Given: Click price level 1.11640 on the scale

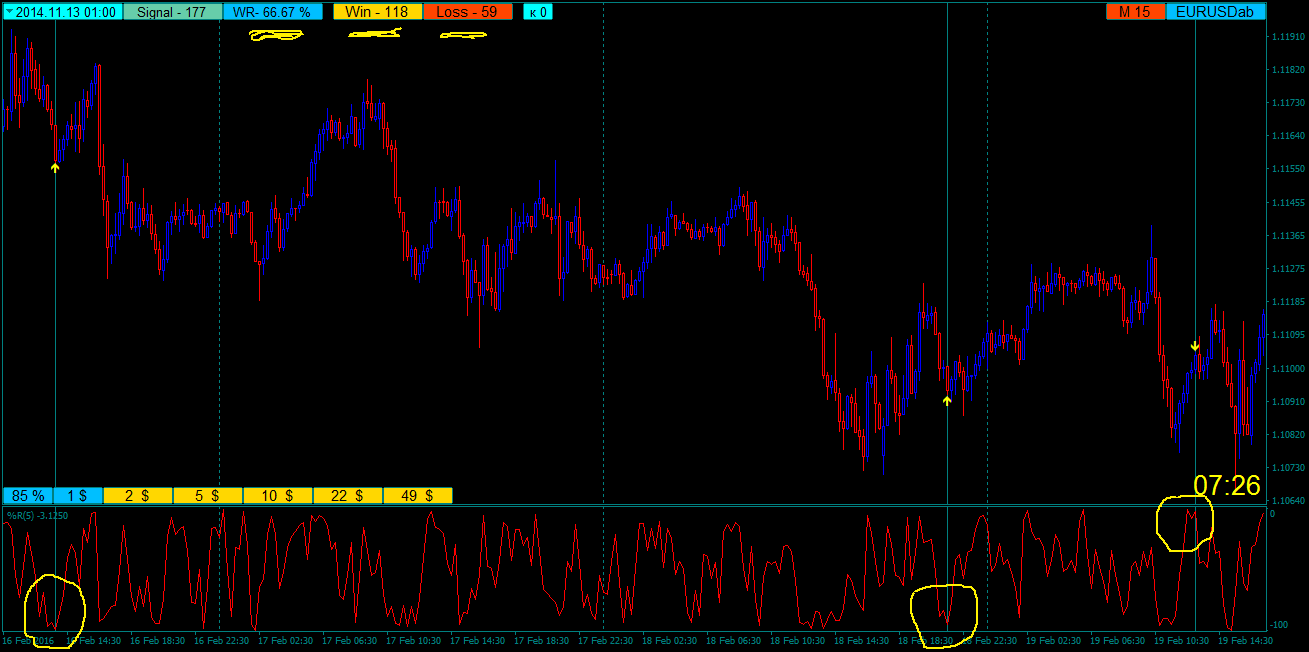Looking at the screenshot, I should coord(1287,136).
